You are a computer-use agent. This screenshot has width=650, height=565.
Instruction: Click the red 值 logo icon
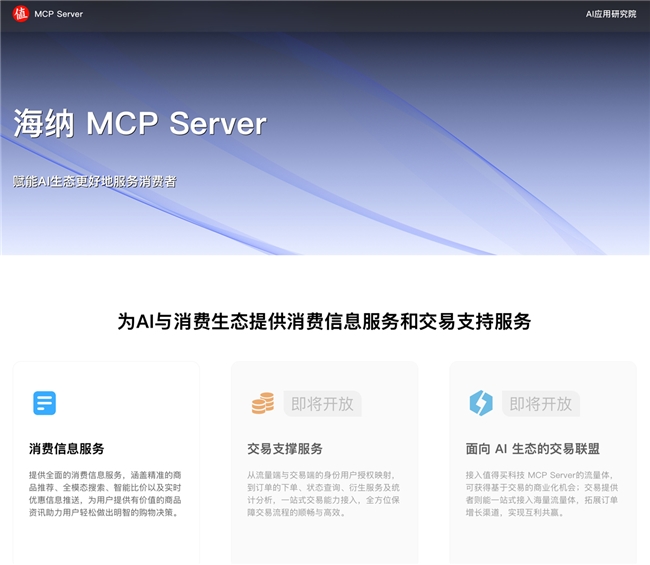(20, 14)
